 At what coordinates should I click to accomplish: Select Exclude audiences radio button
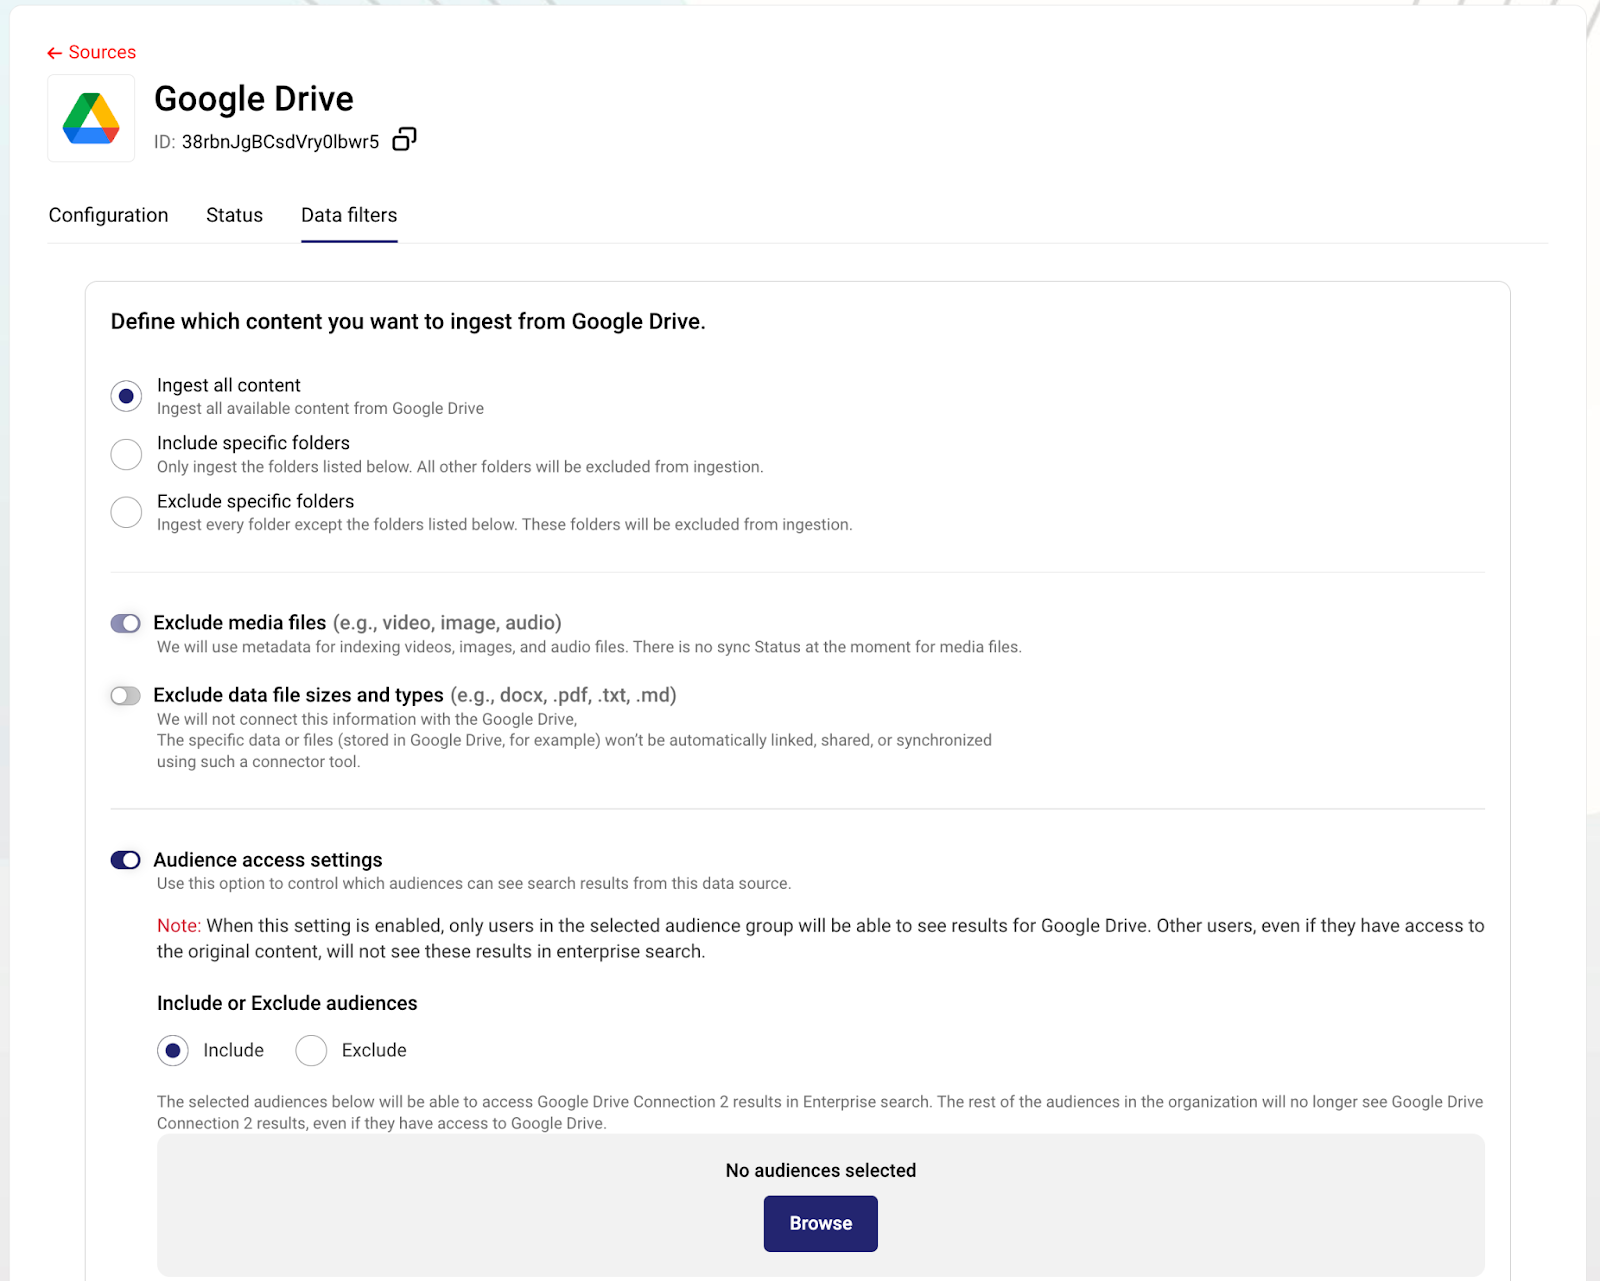click(311, 1051)
